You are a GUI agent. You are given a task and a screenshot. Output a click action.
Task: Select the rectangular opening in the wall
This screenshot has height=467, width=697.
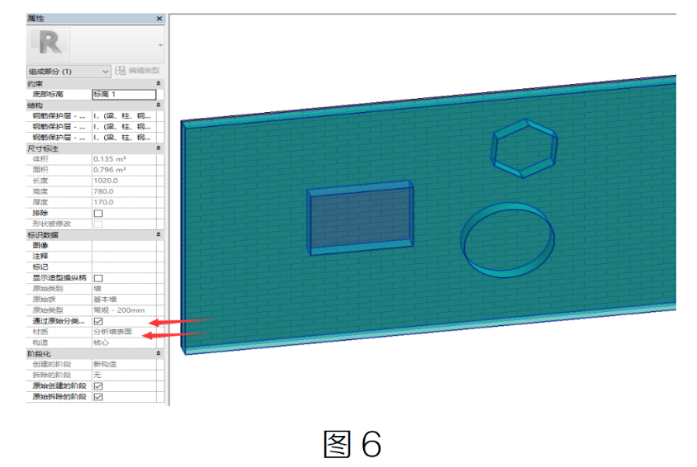(361, 218)
